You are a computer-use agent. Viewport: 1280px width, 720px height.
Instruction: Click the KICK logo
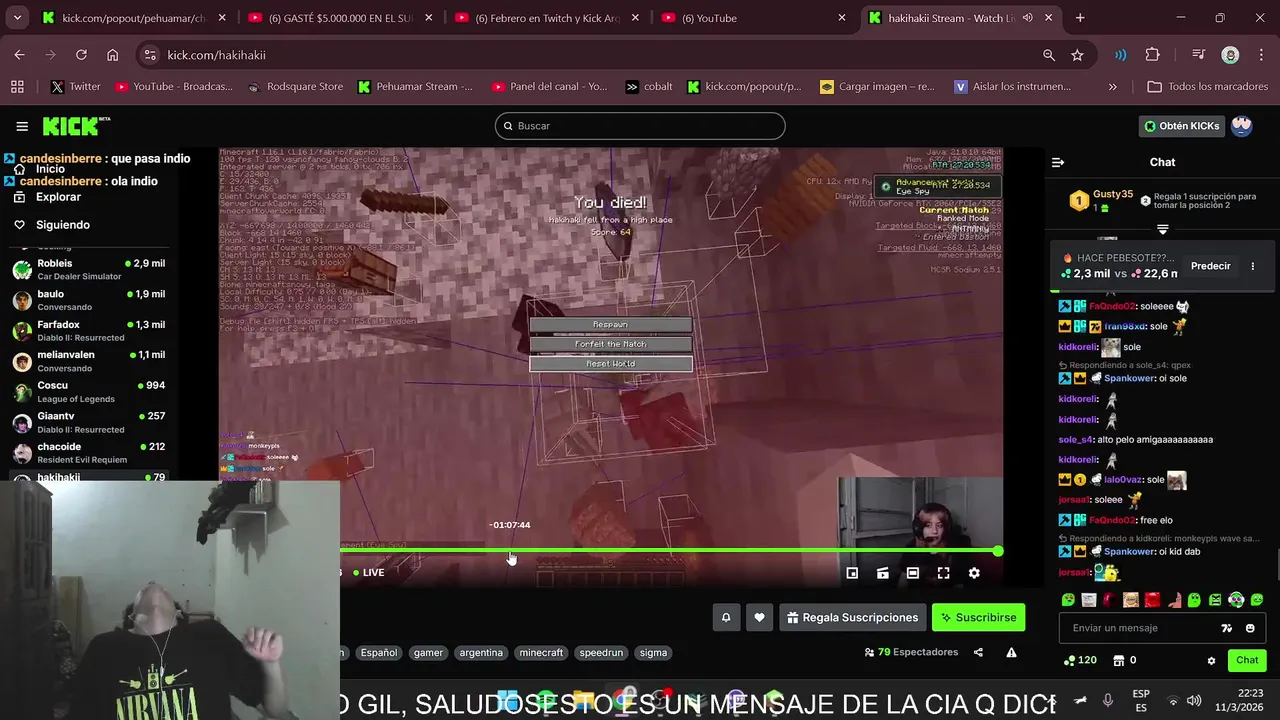coord(75,126)
